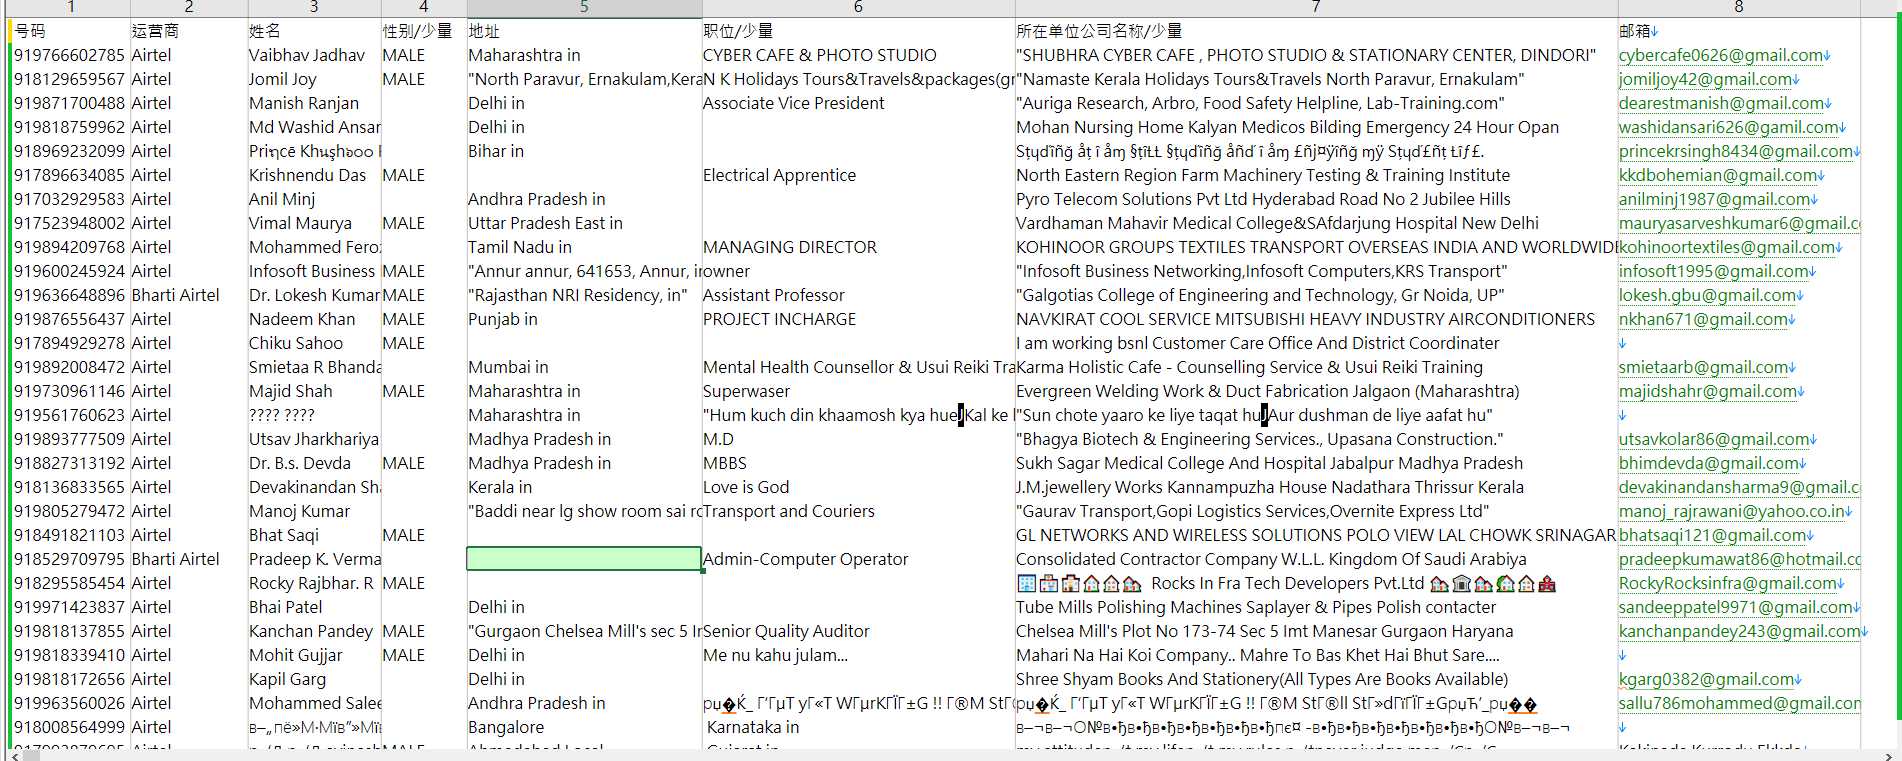Screen dimensions: 1902x761
Task: Select the name Nadeem Khan
Action: click(x=302, y=319)
